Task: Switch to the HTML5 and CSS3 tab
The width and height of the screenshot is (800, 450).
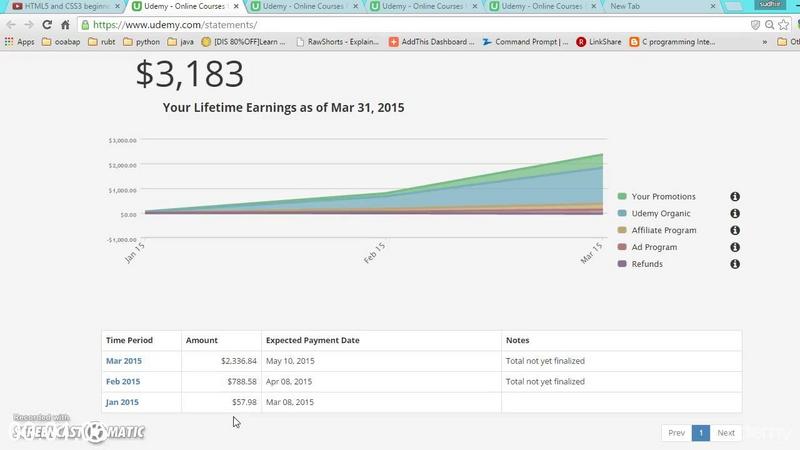Action: pyautogui.click(x=66, y=6)
